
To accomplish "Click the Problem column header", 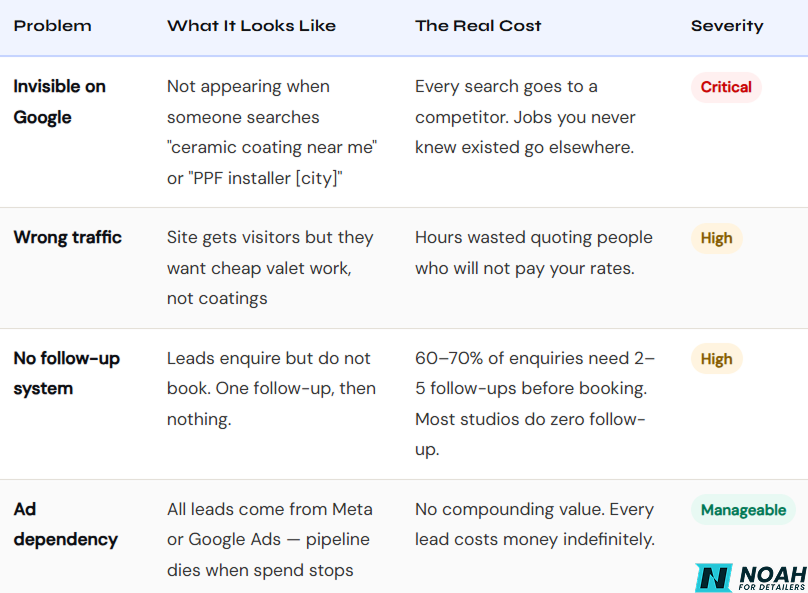I will click(53, 26).
